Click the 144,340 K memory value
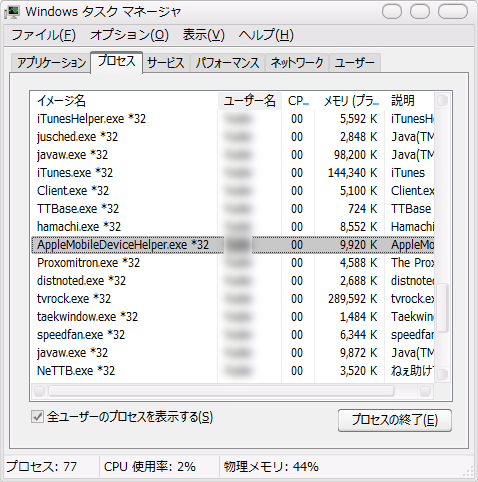 (x=353, y=173)
